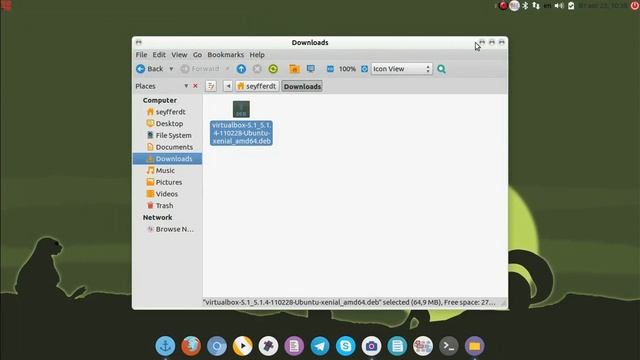Launch Telegram from the dock
640x360 pixels.
[320, 346]
